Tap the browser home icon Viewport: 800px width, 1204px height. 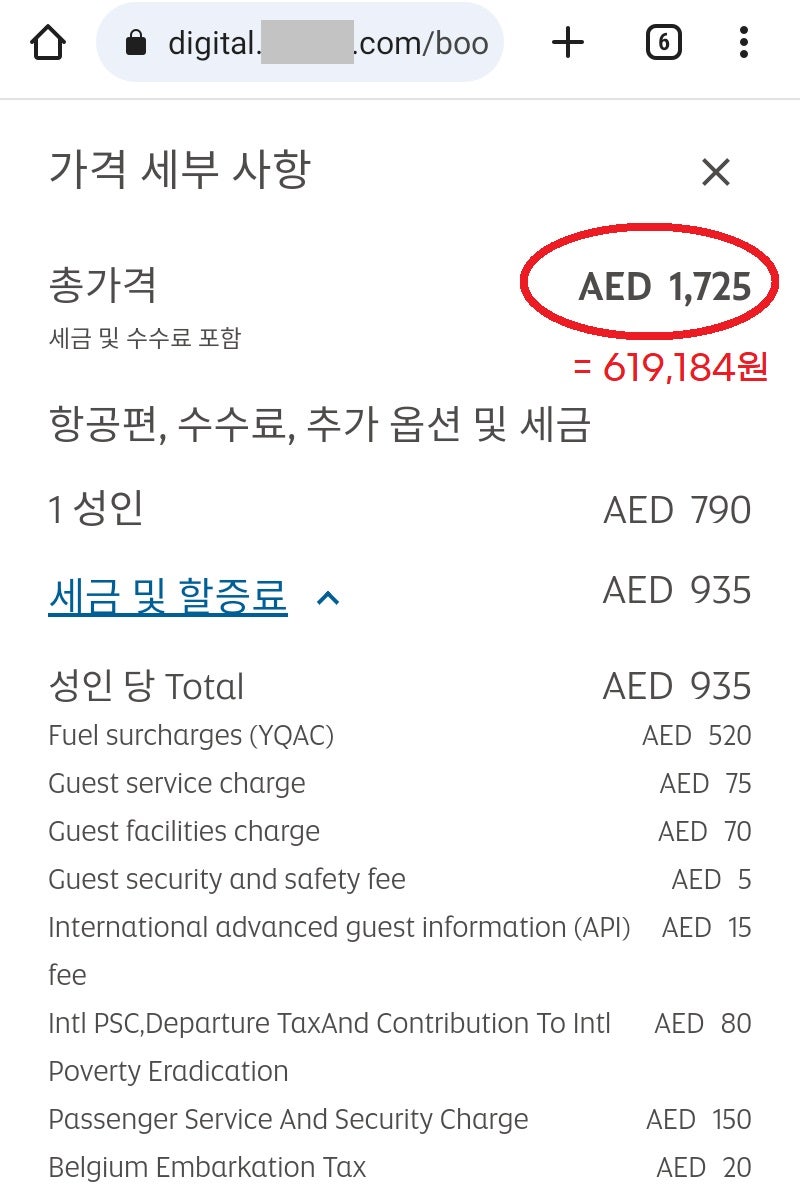pos(48,42)
